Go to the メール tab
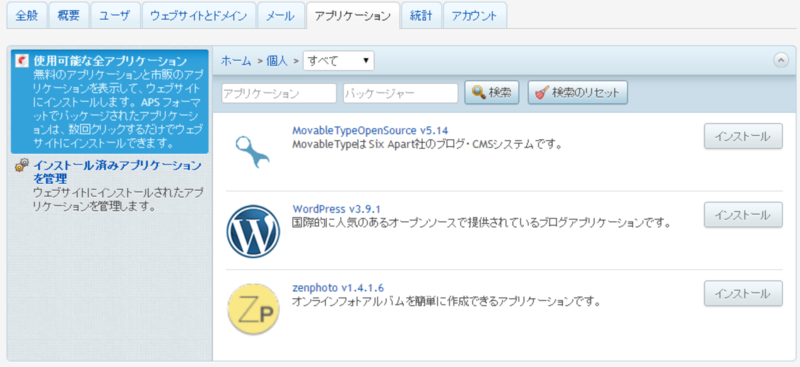 280,15
